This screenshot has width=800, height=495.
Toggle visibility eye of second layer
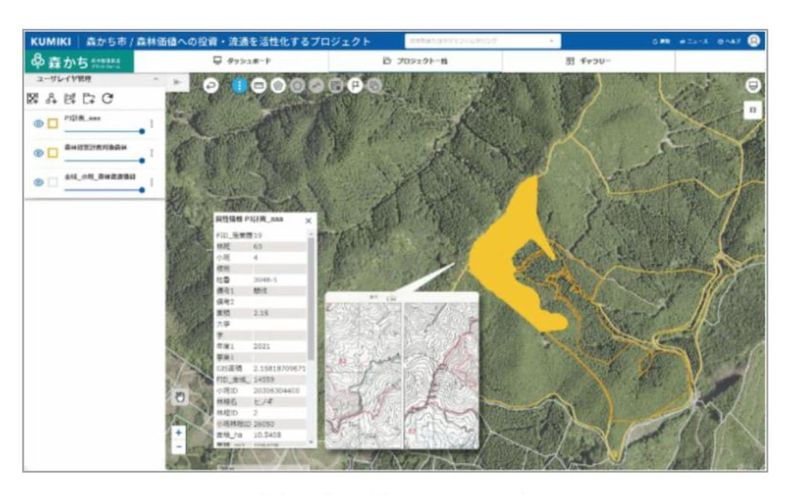(x=38, y=153)
